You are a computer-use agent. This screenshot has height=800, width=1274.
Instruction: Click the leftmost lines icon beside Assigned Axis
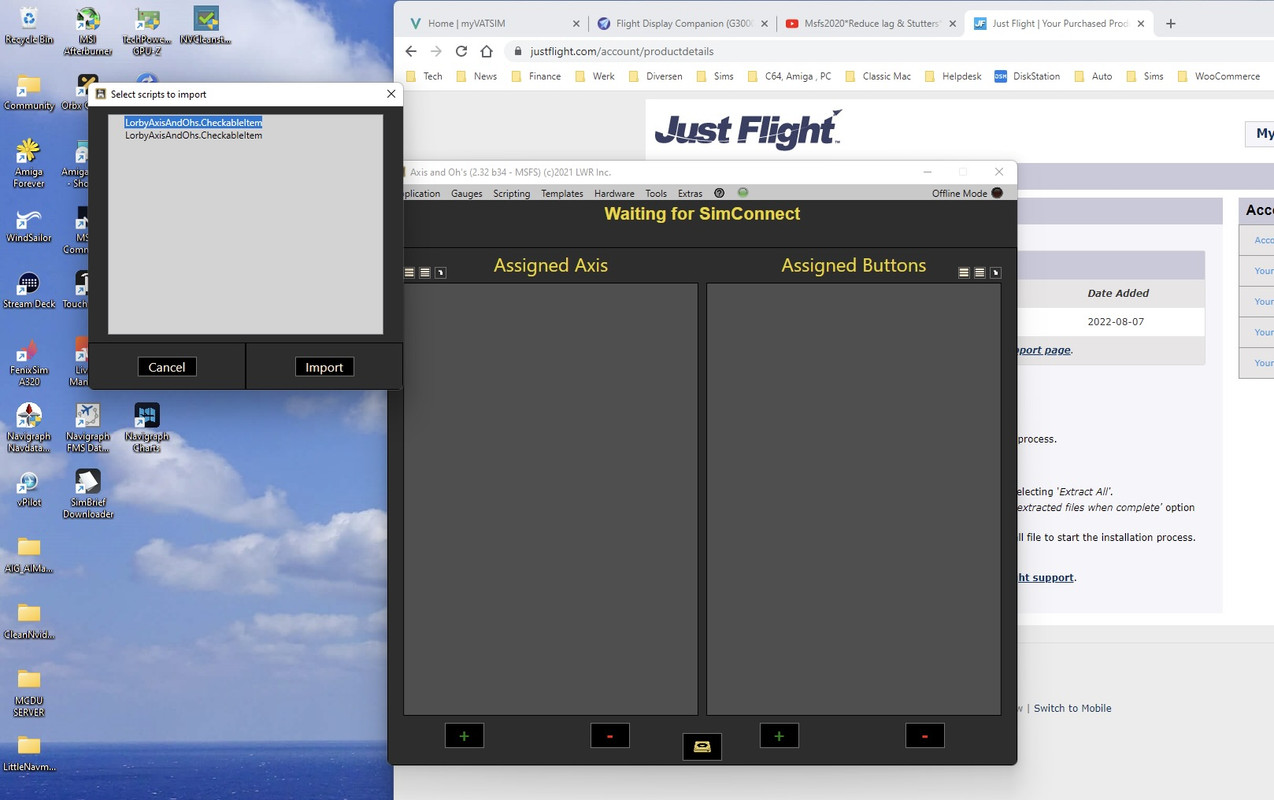[x=409, y=272]
